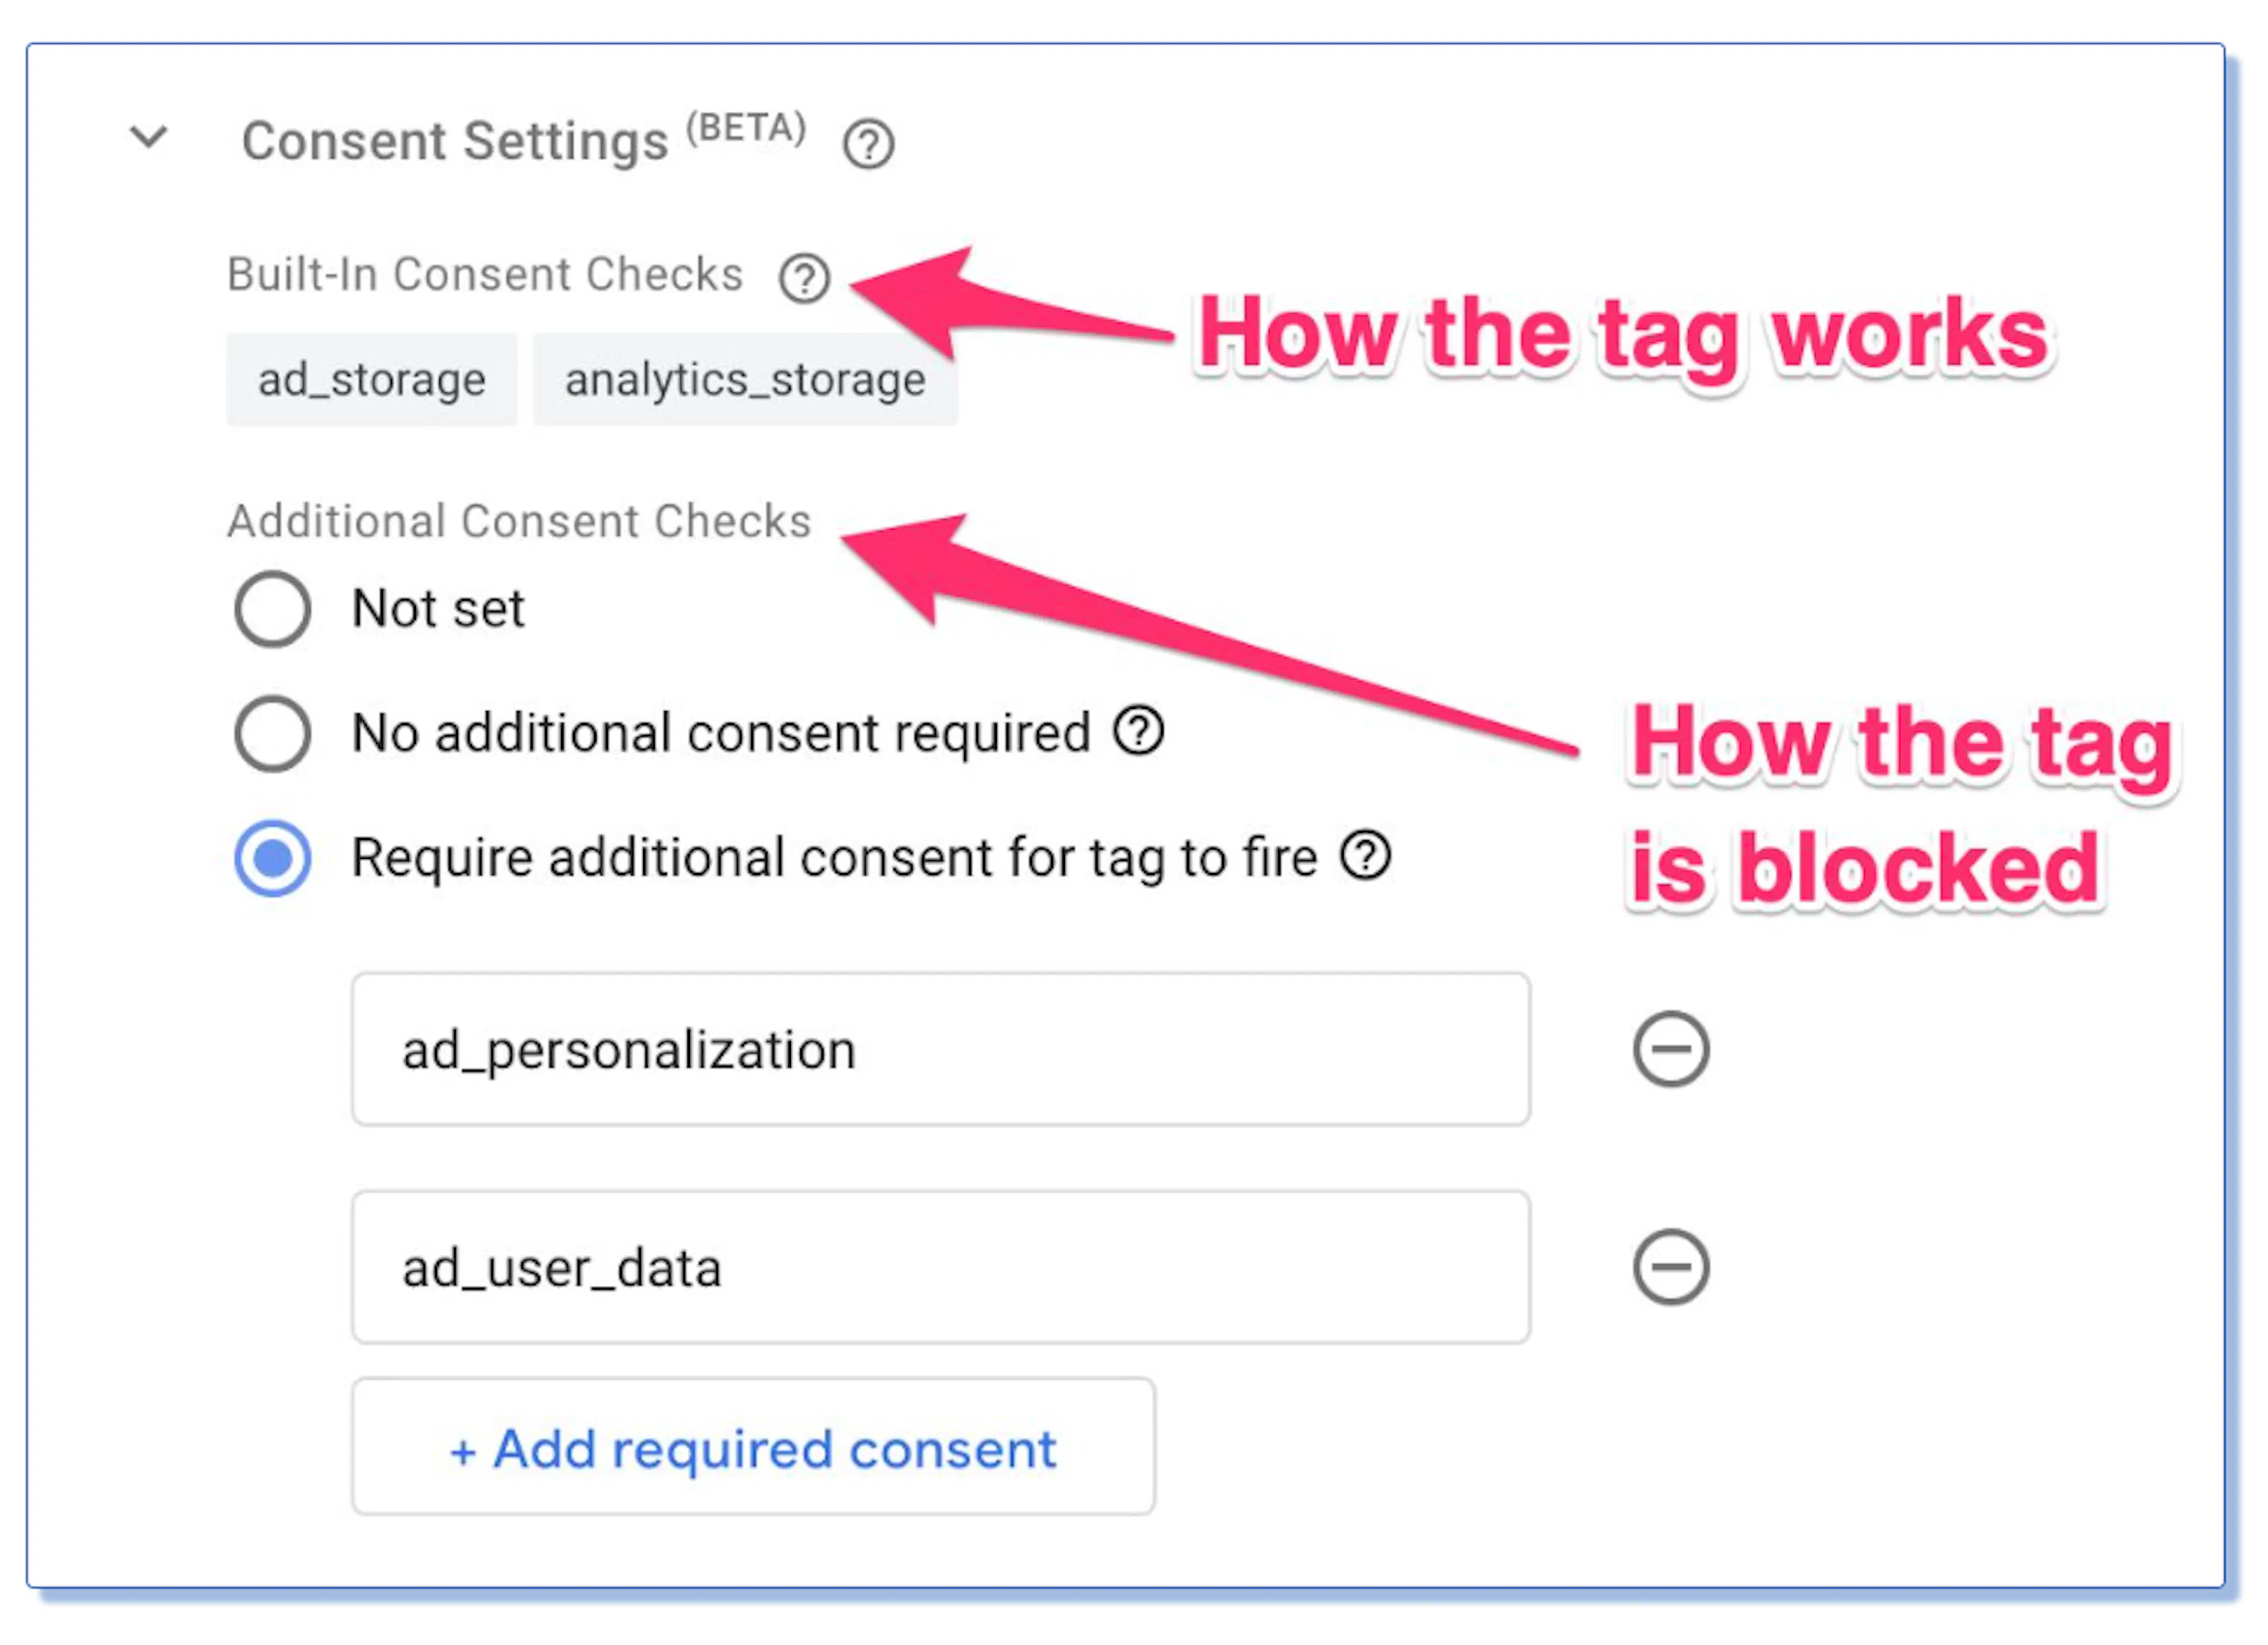Screen dimensions: 2268x1645
Task: Click the analytics_storage consent chip
Action: click(745, 380)
